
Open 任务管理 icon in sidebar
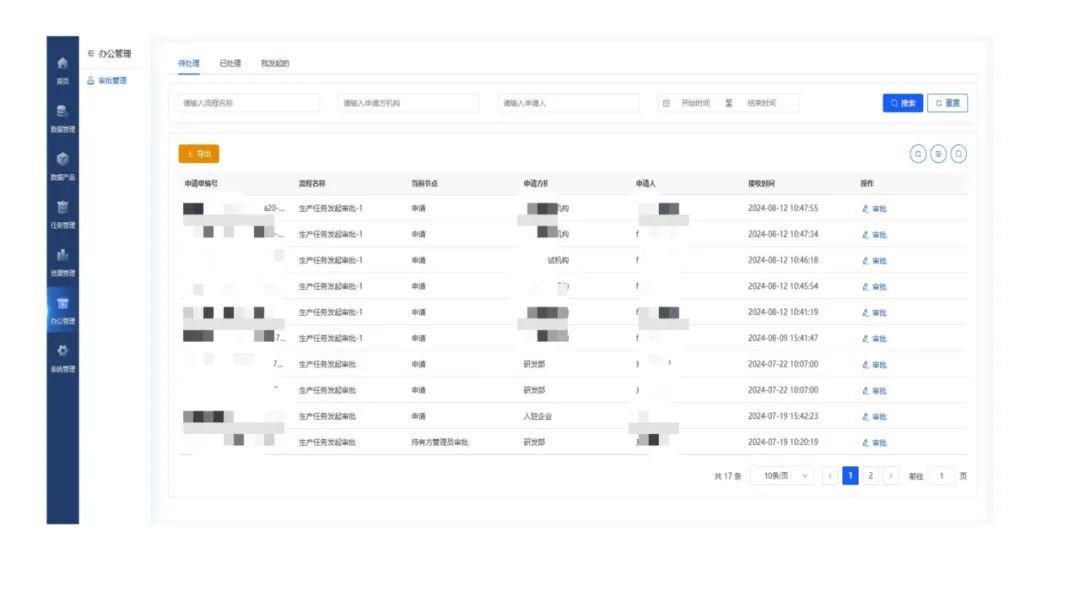(63, 207)
